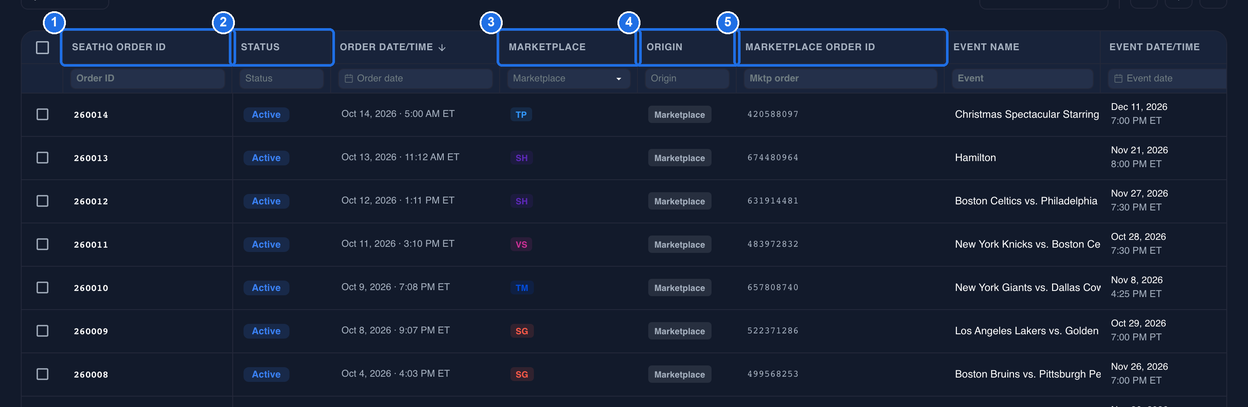Click marketplace order number 657808740
This screenshot has height=407, width=1248.
tap(773, 288)
